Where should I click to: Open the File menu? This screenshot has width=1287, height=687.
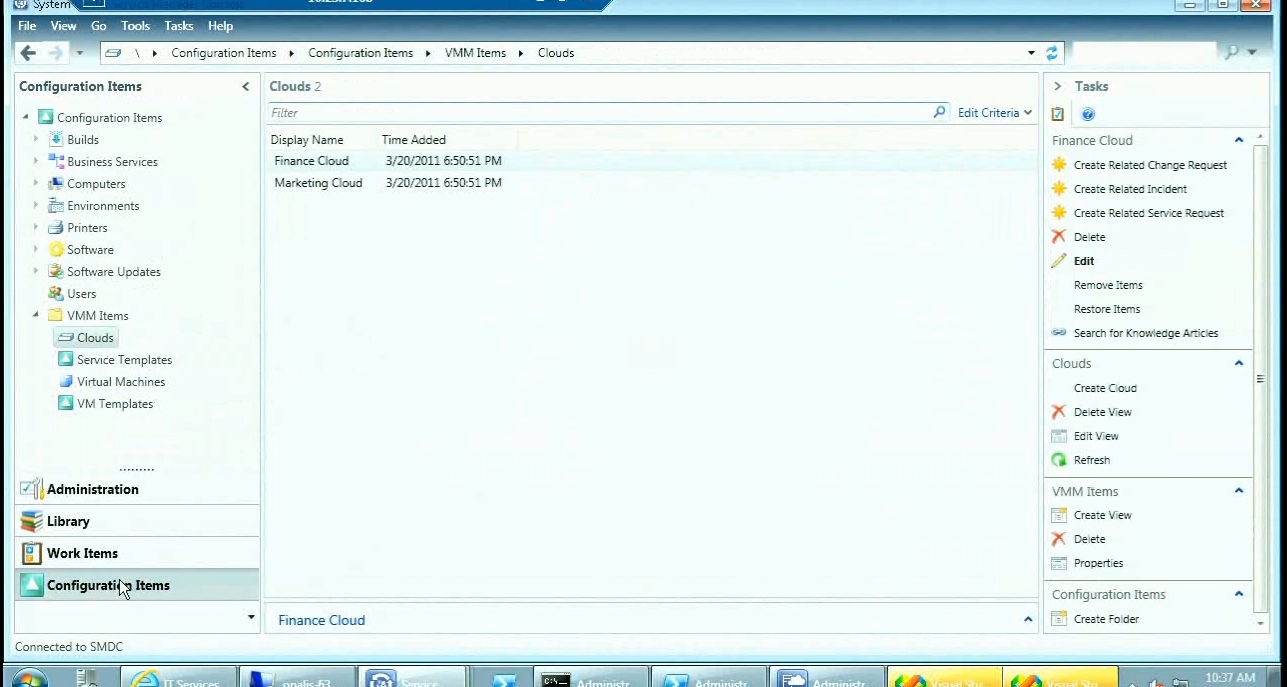point(27,26)
